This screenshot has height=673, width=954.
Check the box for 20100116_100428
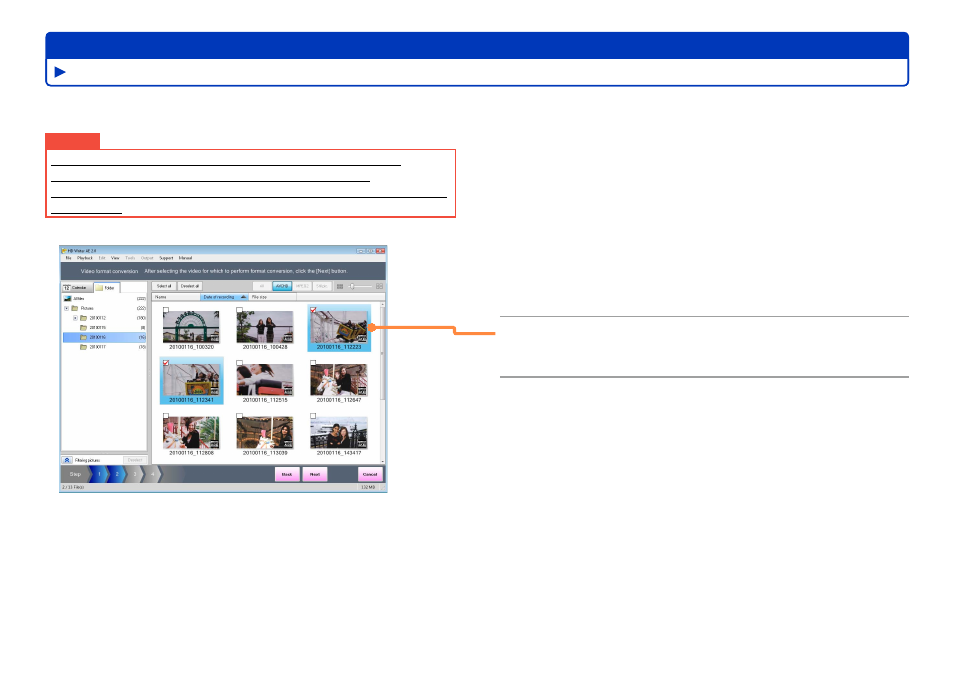(239, 310)
